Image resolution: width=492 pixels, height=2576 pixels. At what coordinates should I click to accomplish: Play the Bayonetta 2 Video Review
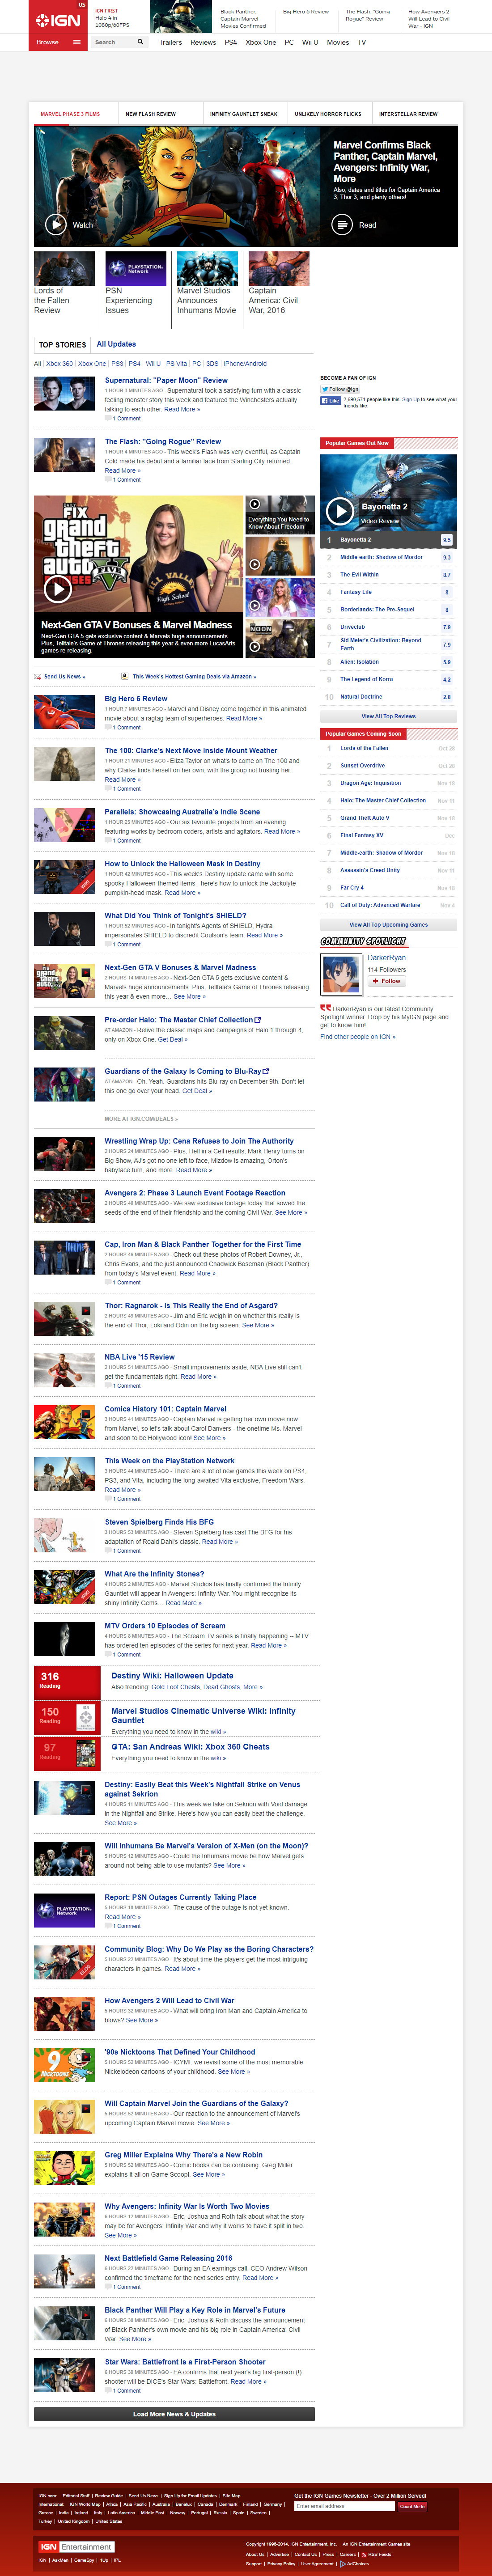coord(340,511)
